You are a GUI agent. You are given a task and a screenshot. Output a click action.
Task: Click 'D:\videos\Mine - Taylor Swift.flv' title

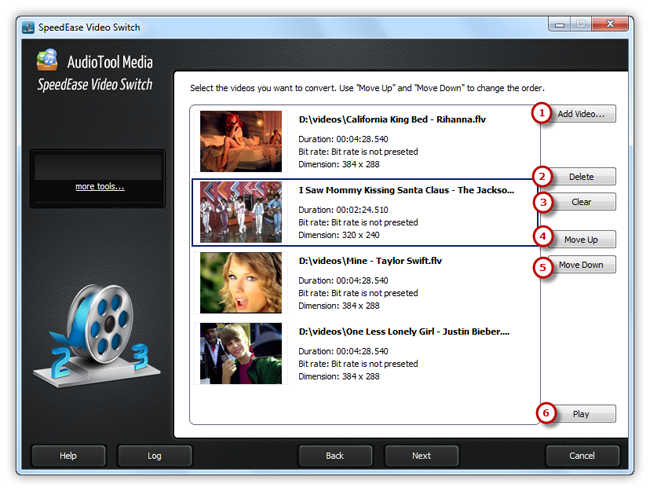370,261
